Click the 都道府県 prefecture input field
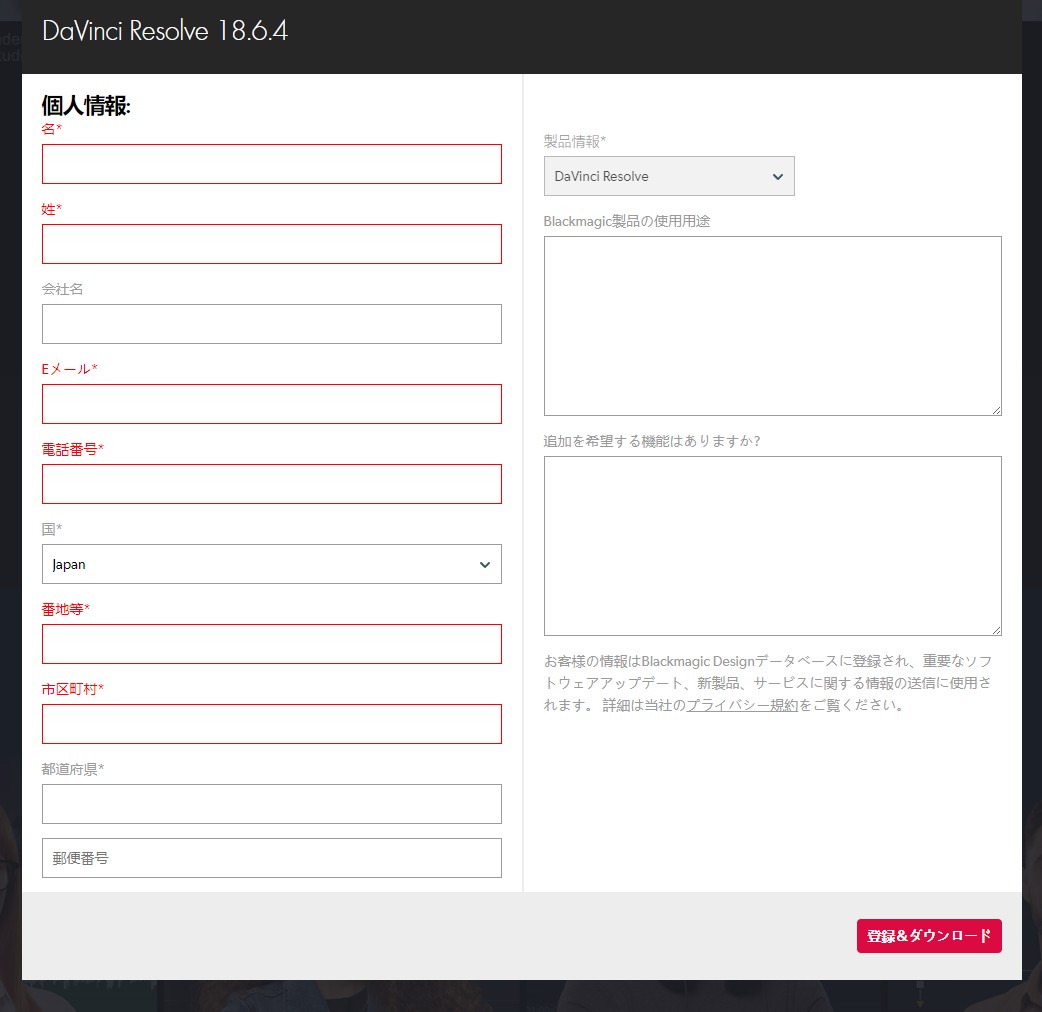Viewport: 1042px width, 1012px height. pos(272,804)
